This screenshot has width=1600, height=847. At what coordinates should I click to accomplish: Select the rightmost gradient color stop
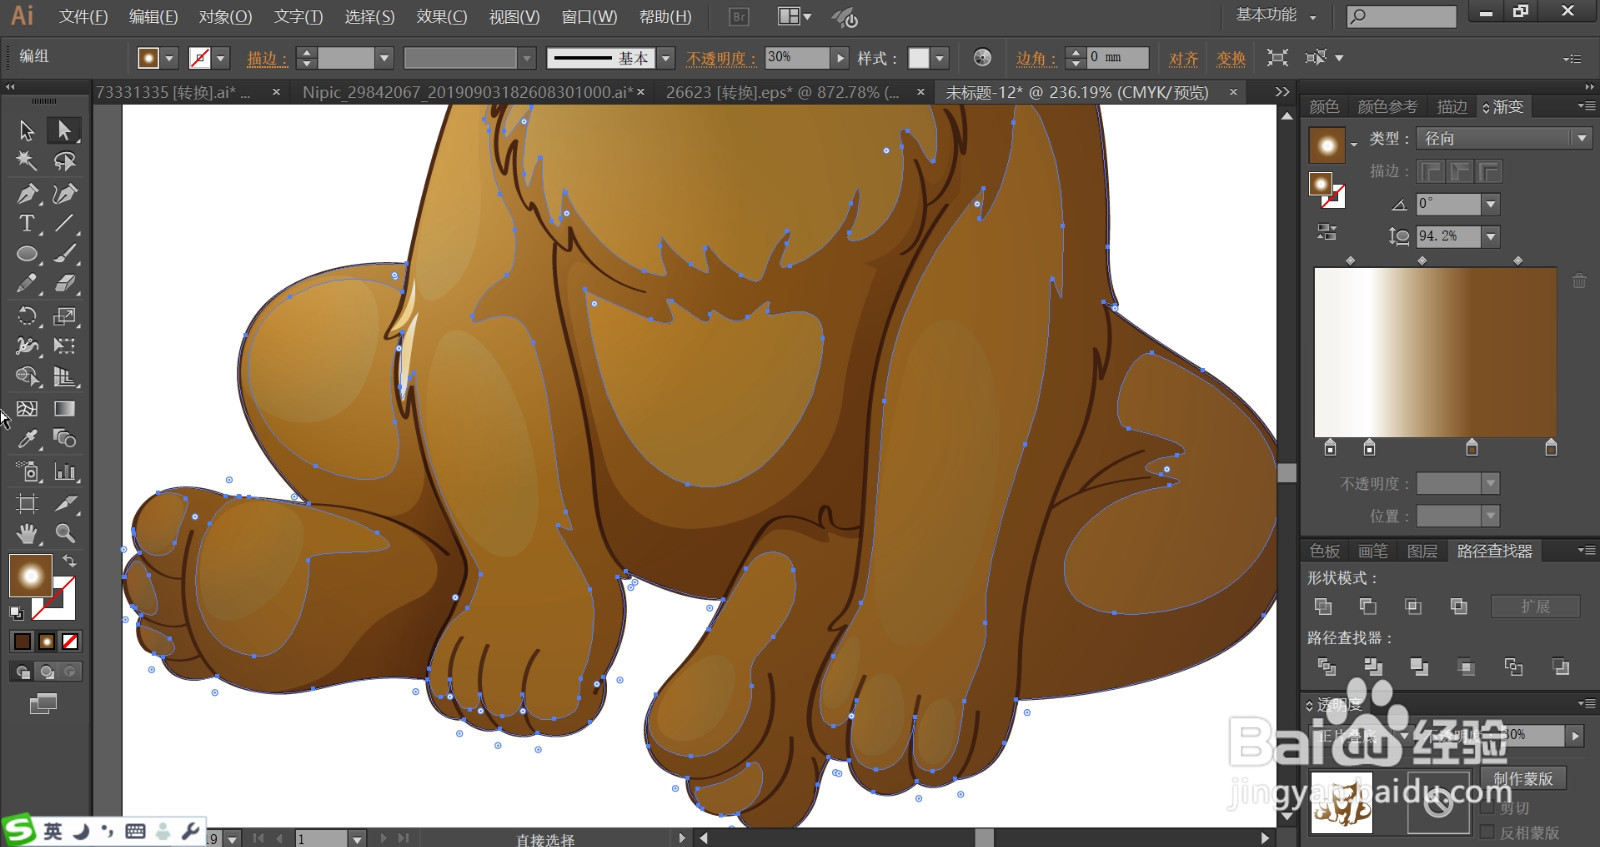pos(1551,448)
